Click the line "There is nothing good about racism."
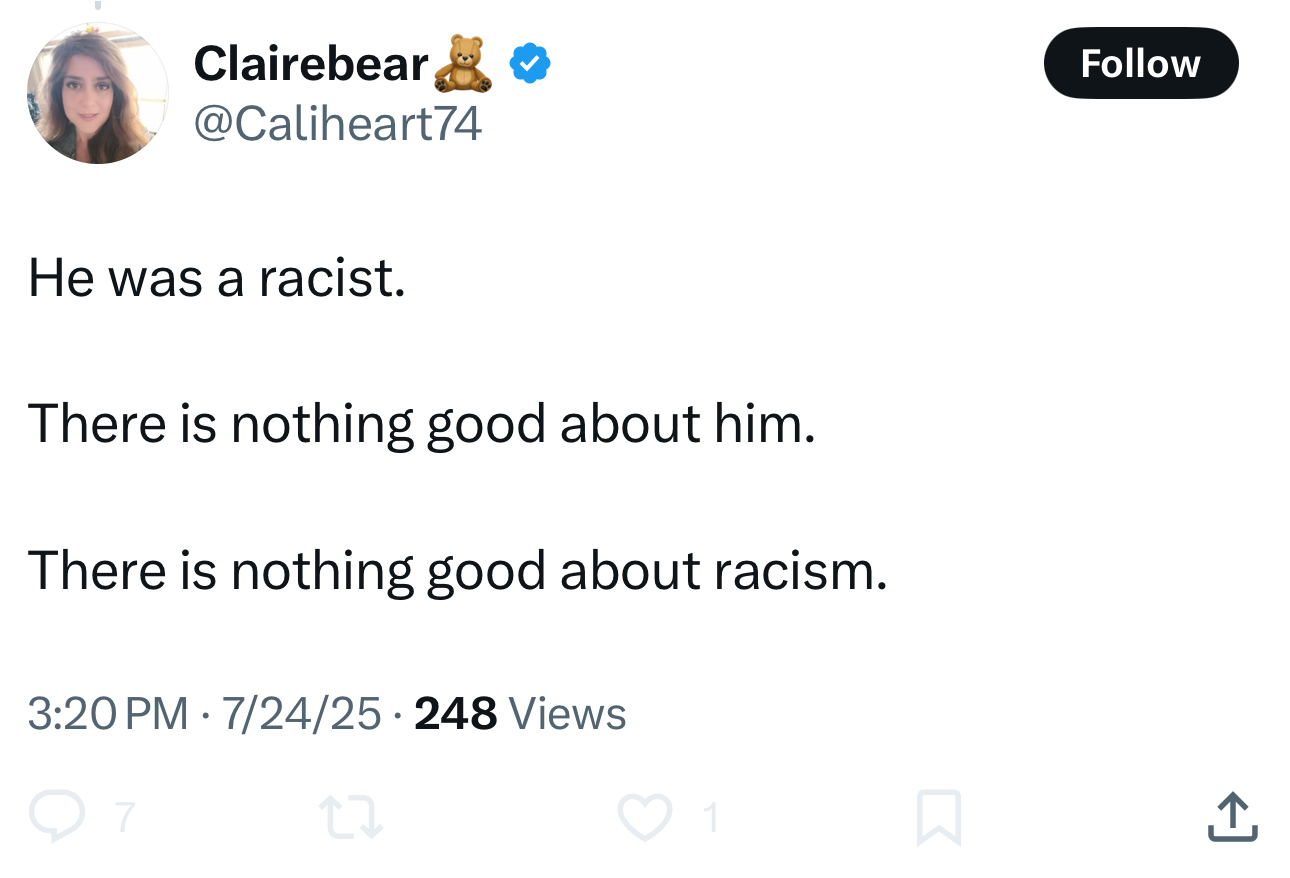The image size is (1290, 878). (x=458, y=570)
